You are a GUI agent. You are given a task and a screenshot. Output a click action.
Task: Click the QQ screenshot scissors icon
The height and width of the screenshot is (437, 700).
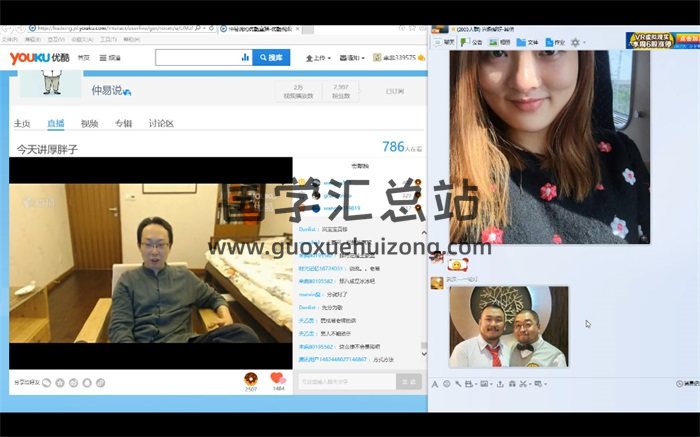click(x=525, y=384)
